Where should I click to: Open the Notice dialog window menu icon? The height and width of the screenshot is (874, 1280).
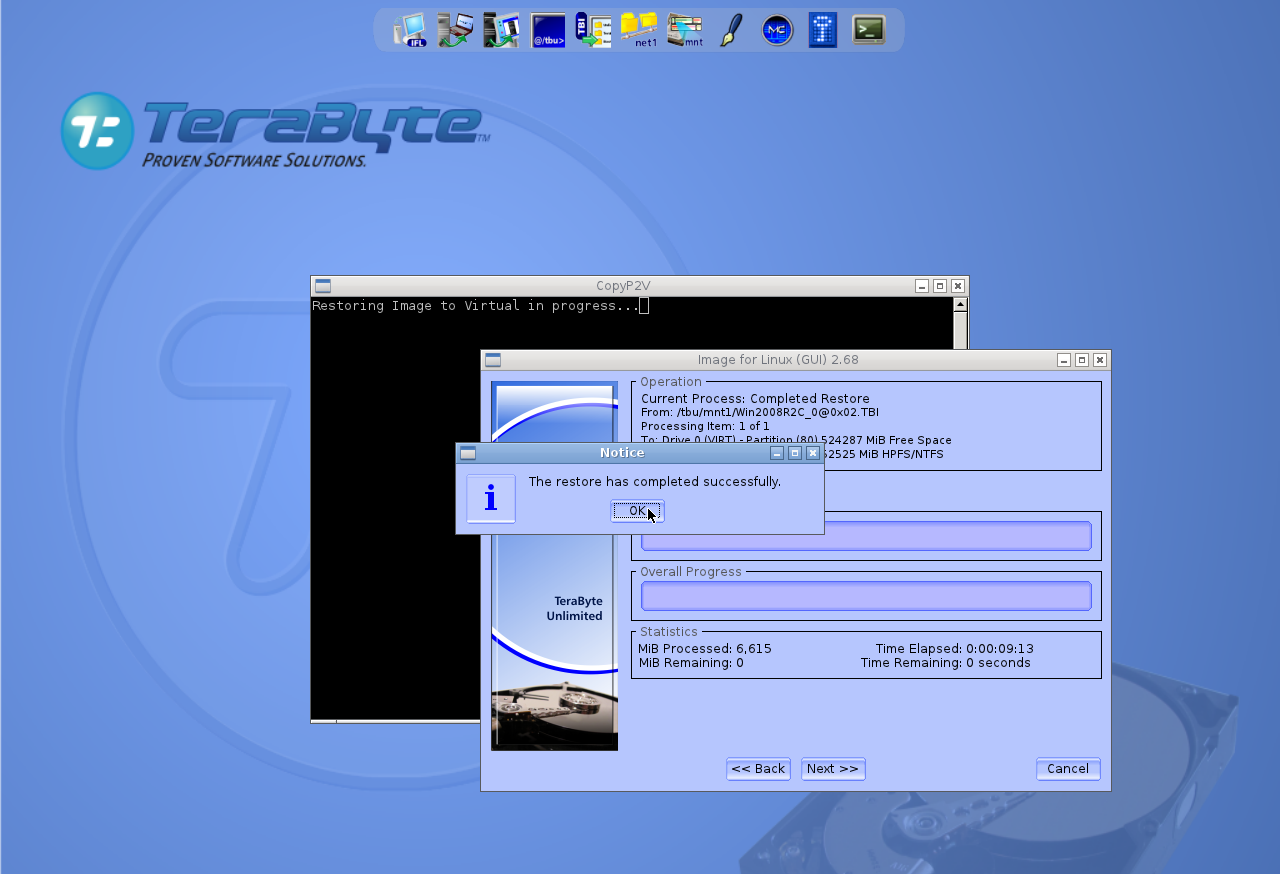(468, 453)
